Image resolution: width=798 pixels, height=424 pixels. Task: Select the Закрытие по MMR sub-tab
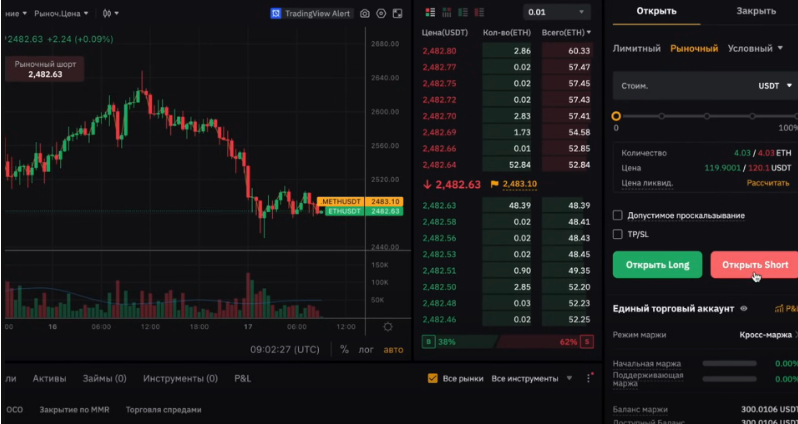[74, 410]
